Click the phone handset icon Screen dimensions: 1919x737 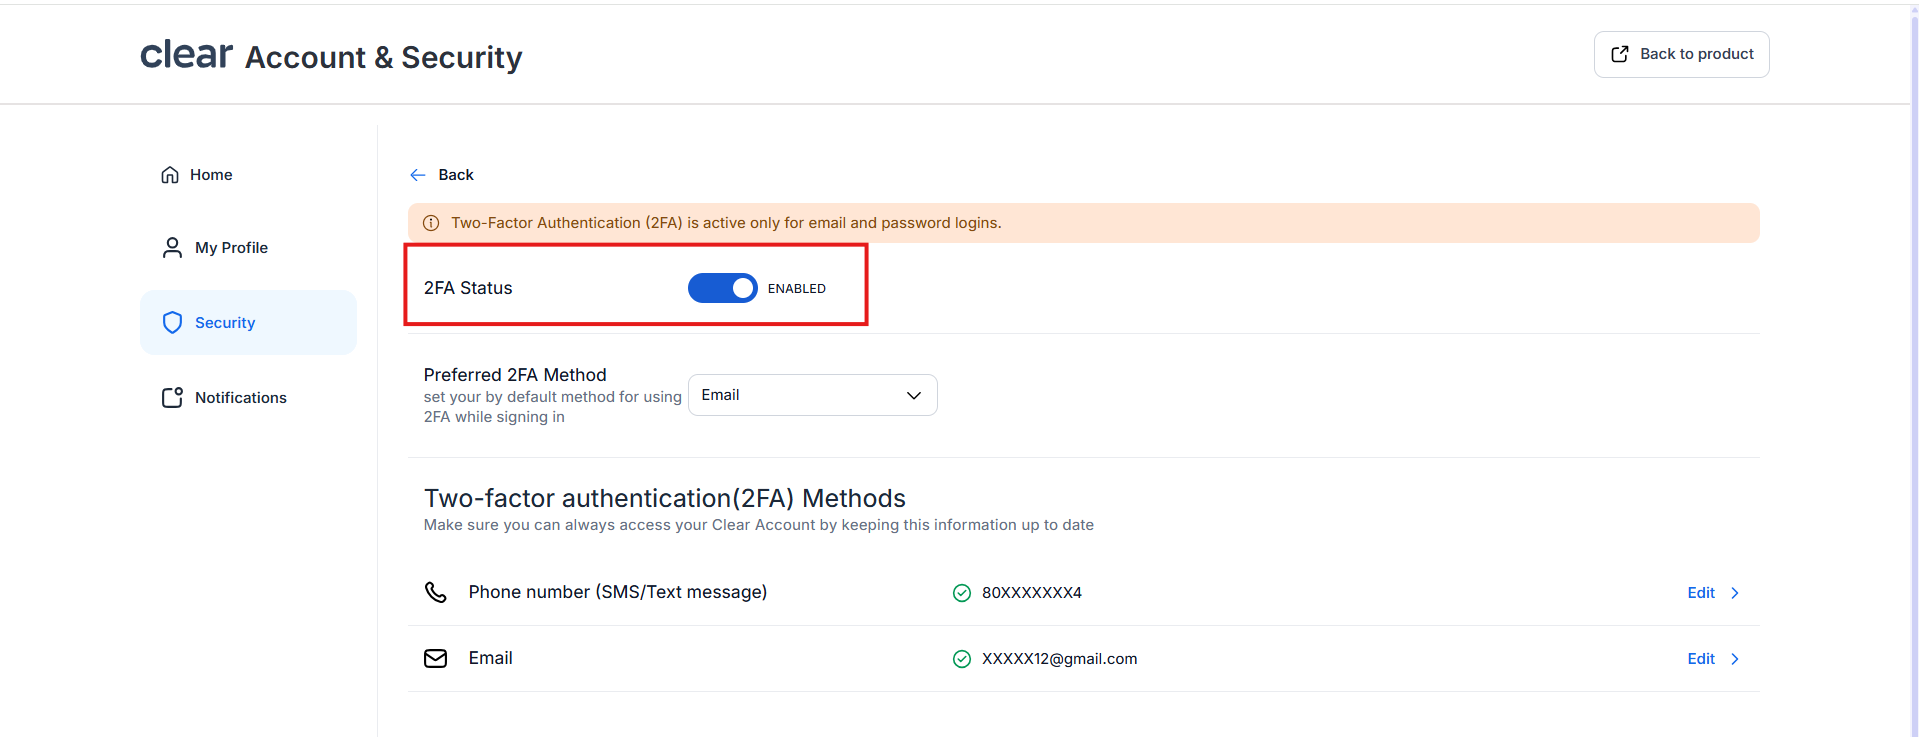pyautogui.click(x=436, y=592)
